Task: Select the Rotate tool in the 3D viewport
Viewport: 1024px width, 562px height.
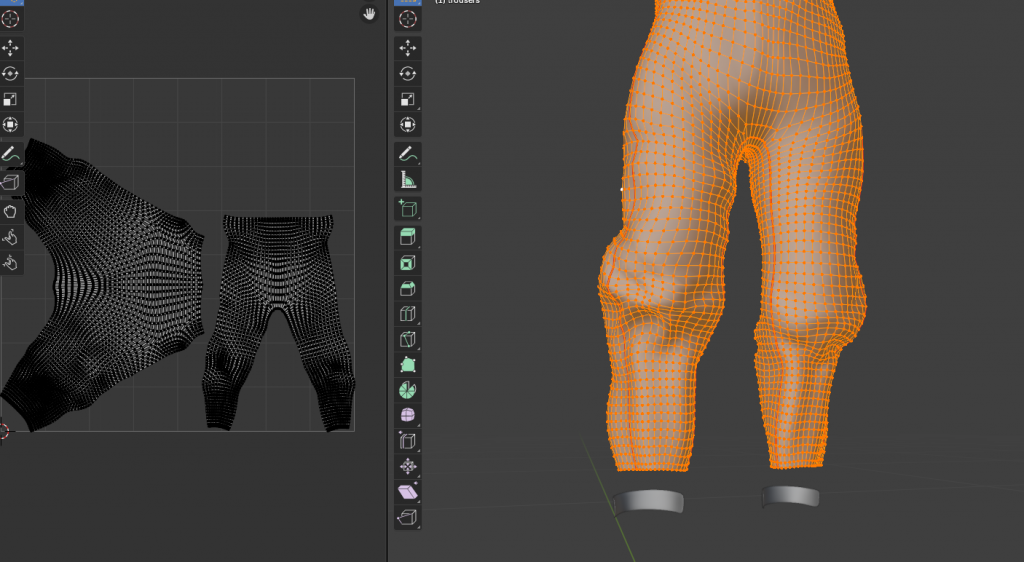Action: [x=408, y=73]
